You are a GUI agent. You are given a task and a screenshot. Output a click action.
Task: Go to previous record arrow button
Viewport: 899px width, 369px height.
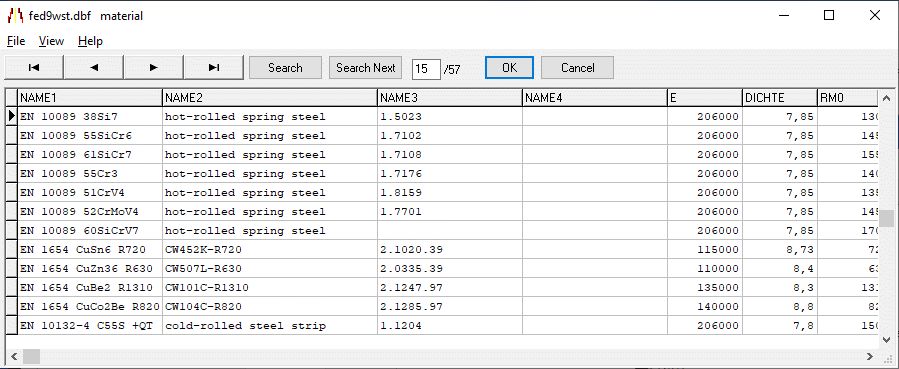(x=94, y=68)
